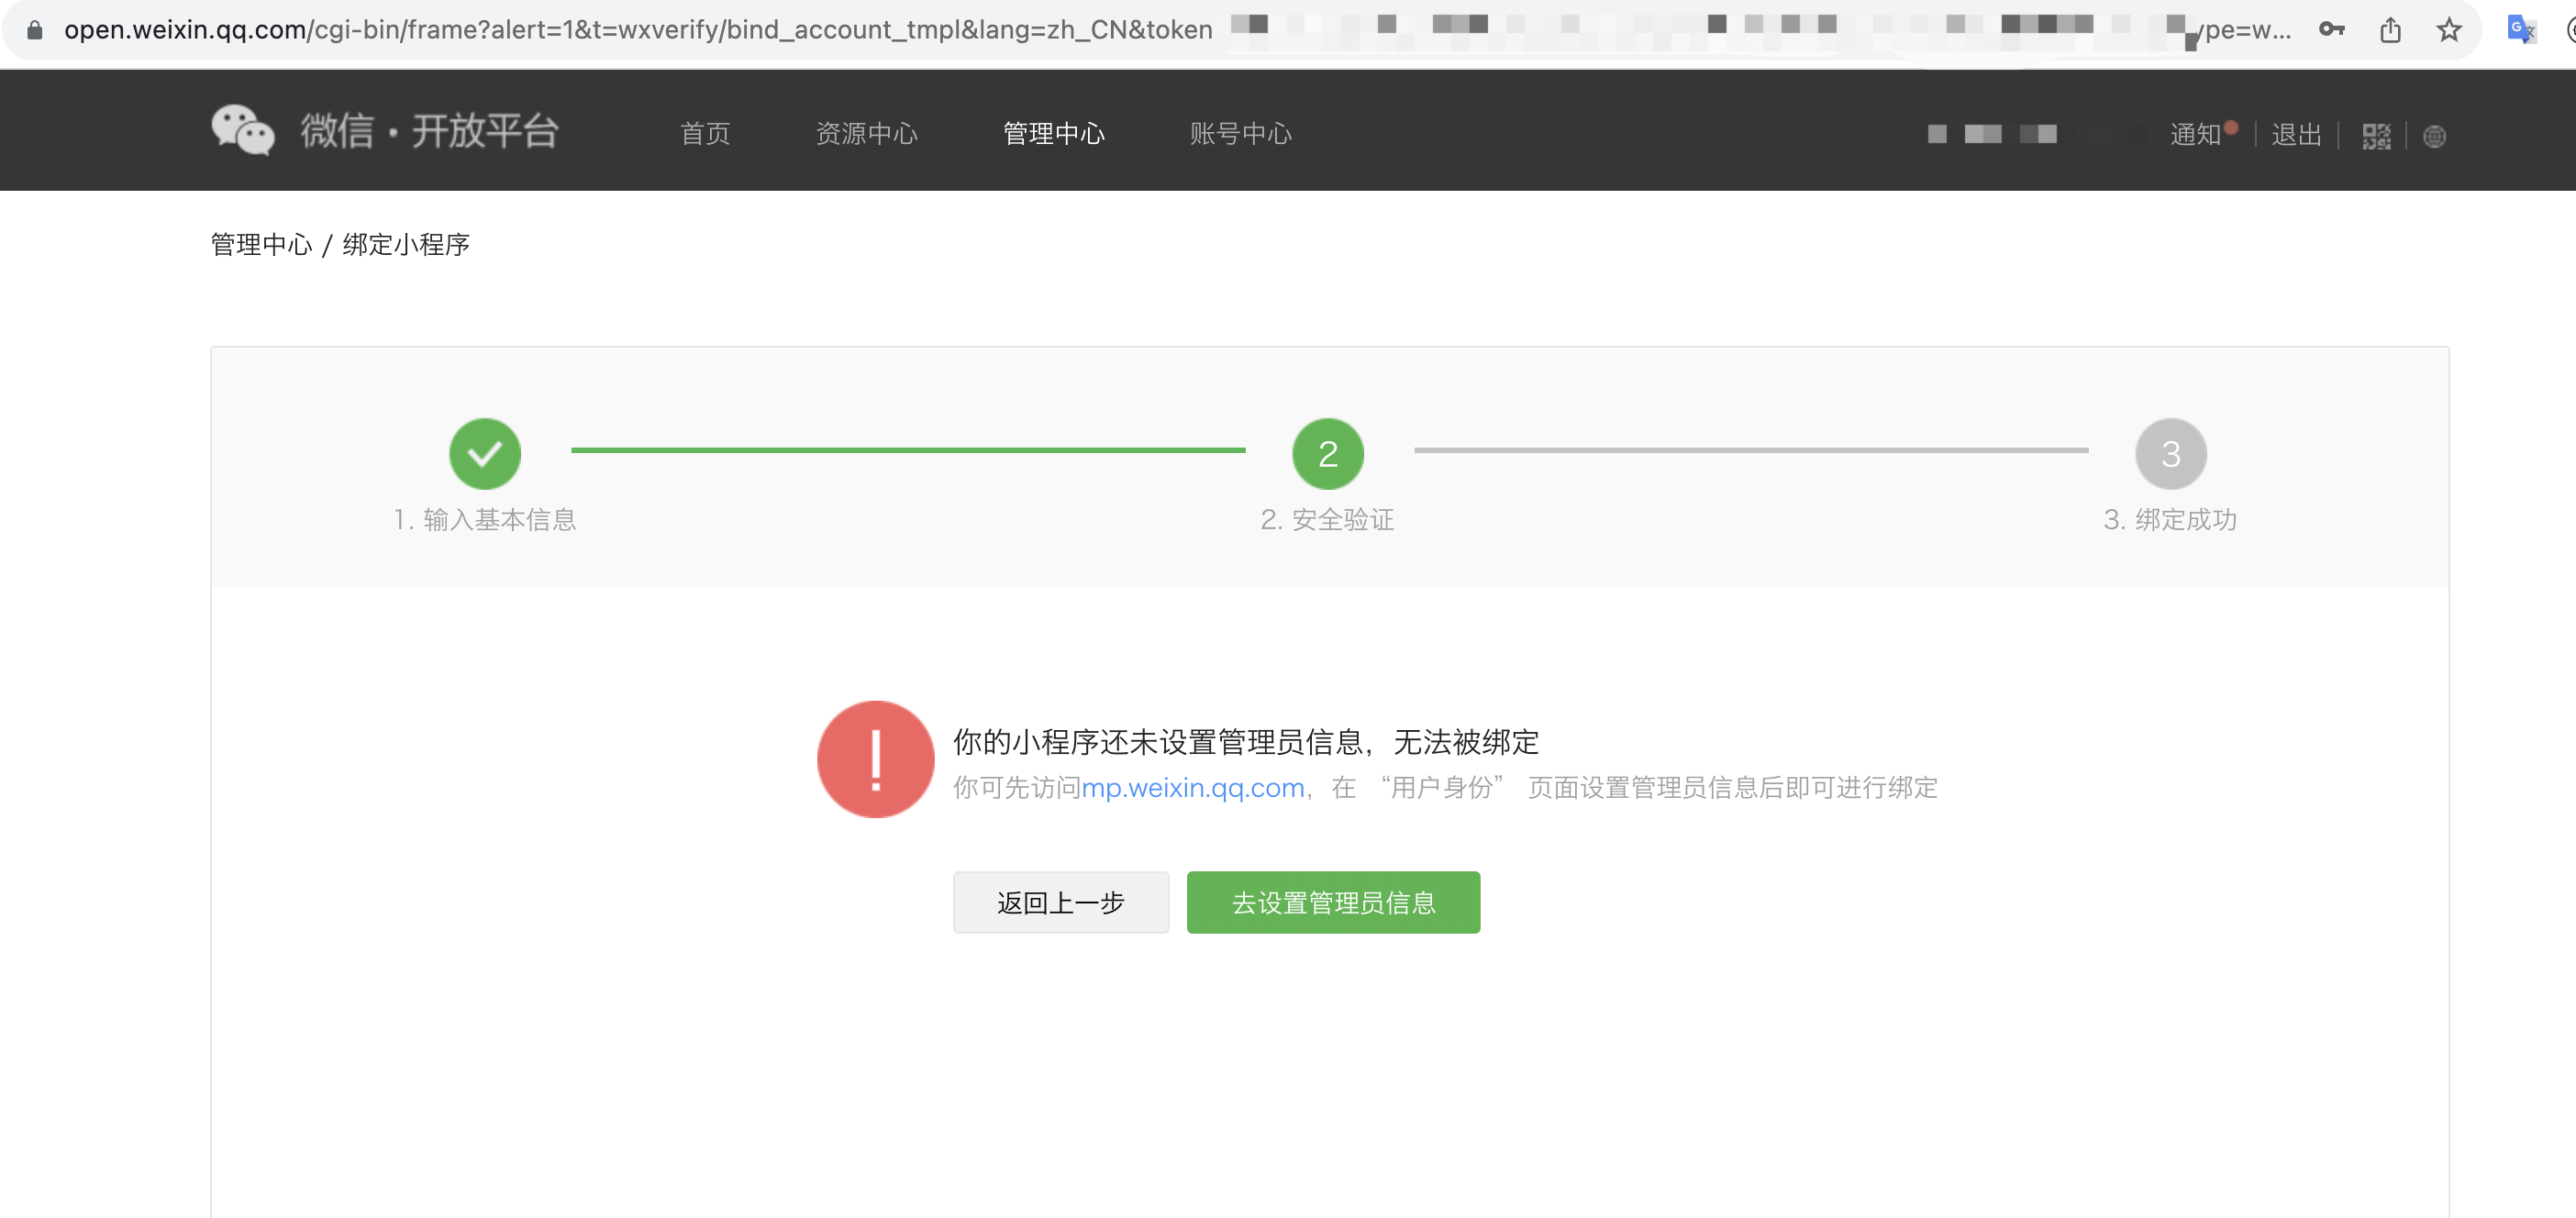Click the 管理中心 breadcrumb link
This screenshot has width=2576, height=1218.
[261, 245]
